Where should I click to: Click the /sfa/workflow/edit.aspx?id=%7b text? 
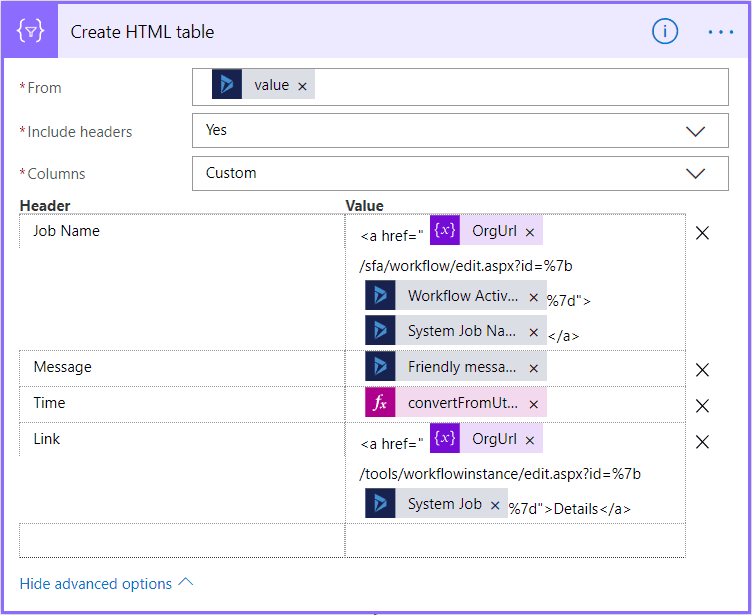pyautogui.click(x=466, y=266)
